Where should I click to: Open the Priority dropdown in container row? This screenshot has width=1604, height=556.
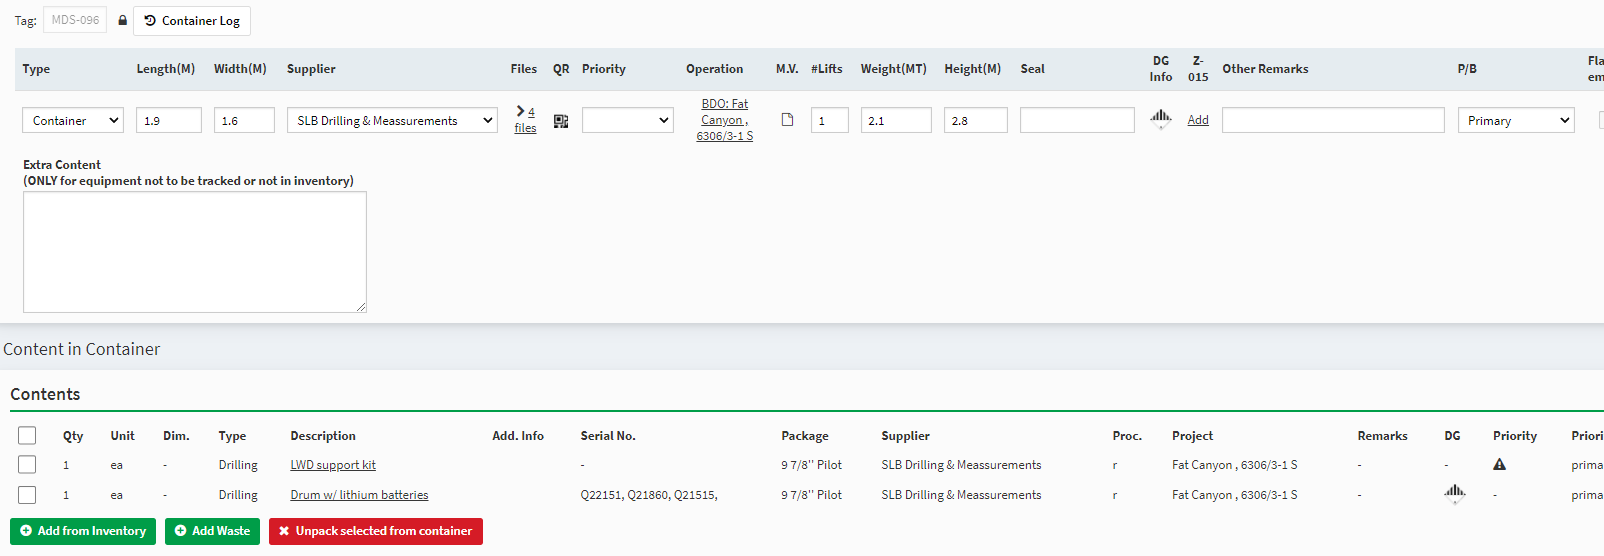627,121
